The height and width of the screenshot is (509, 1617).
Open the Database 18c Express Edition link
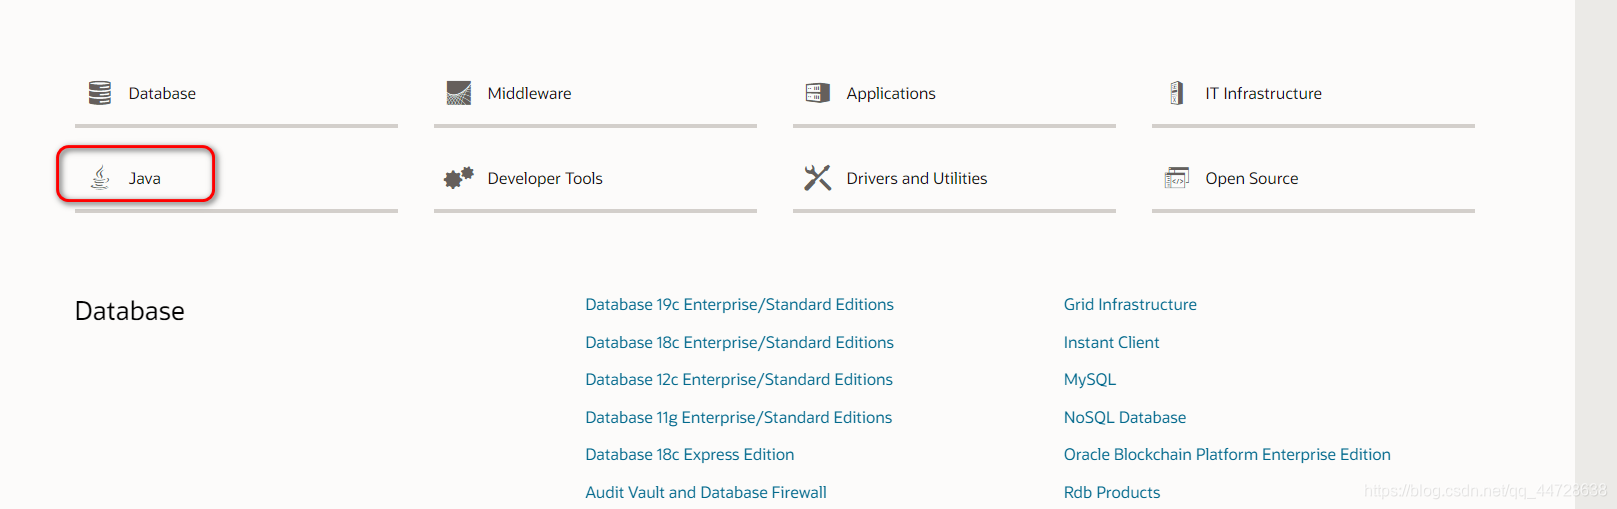[689, 454]
